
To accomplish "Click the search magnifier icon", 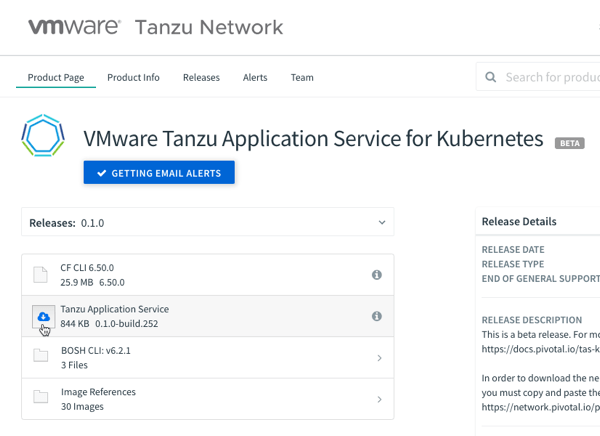I will 491,77.
